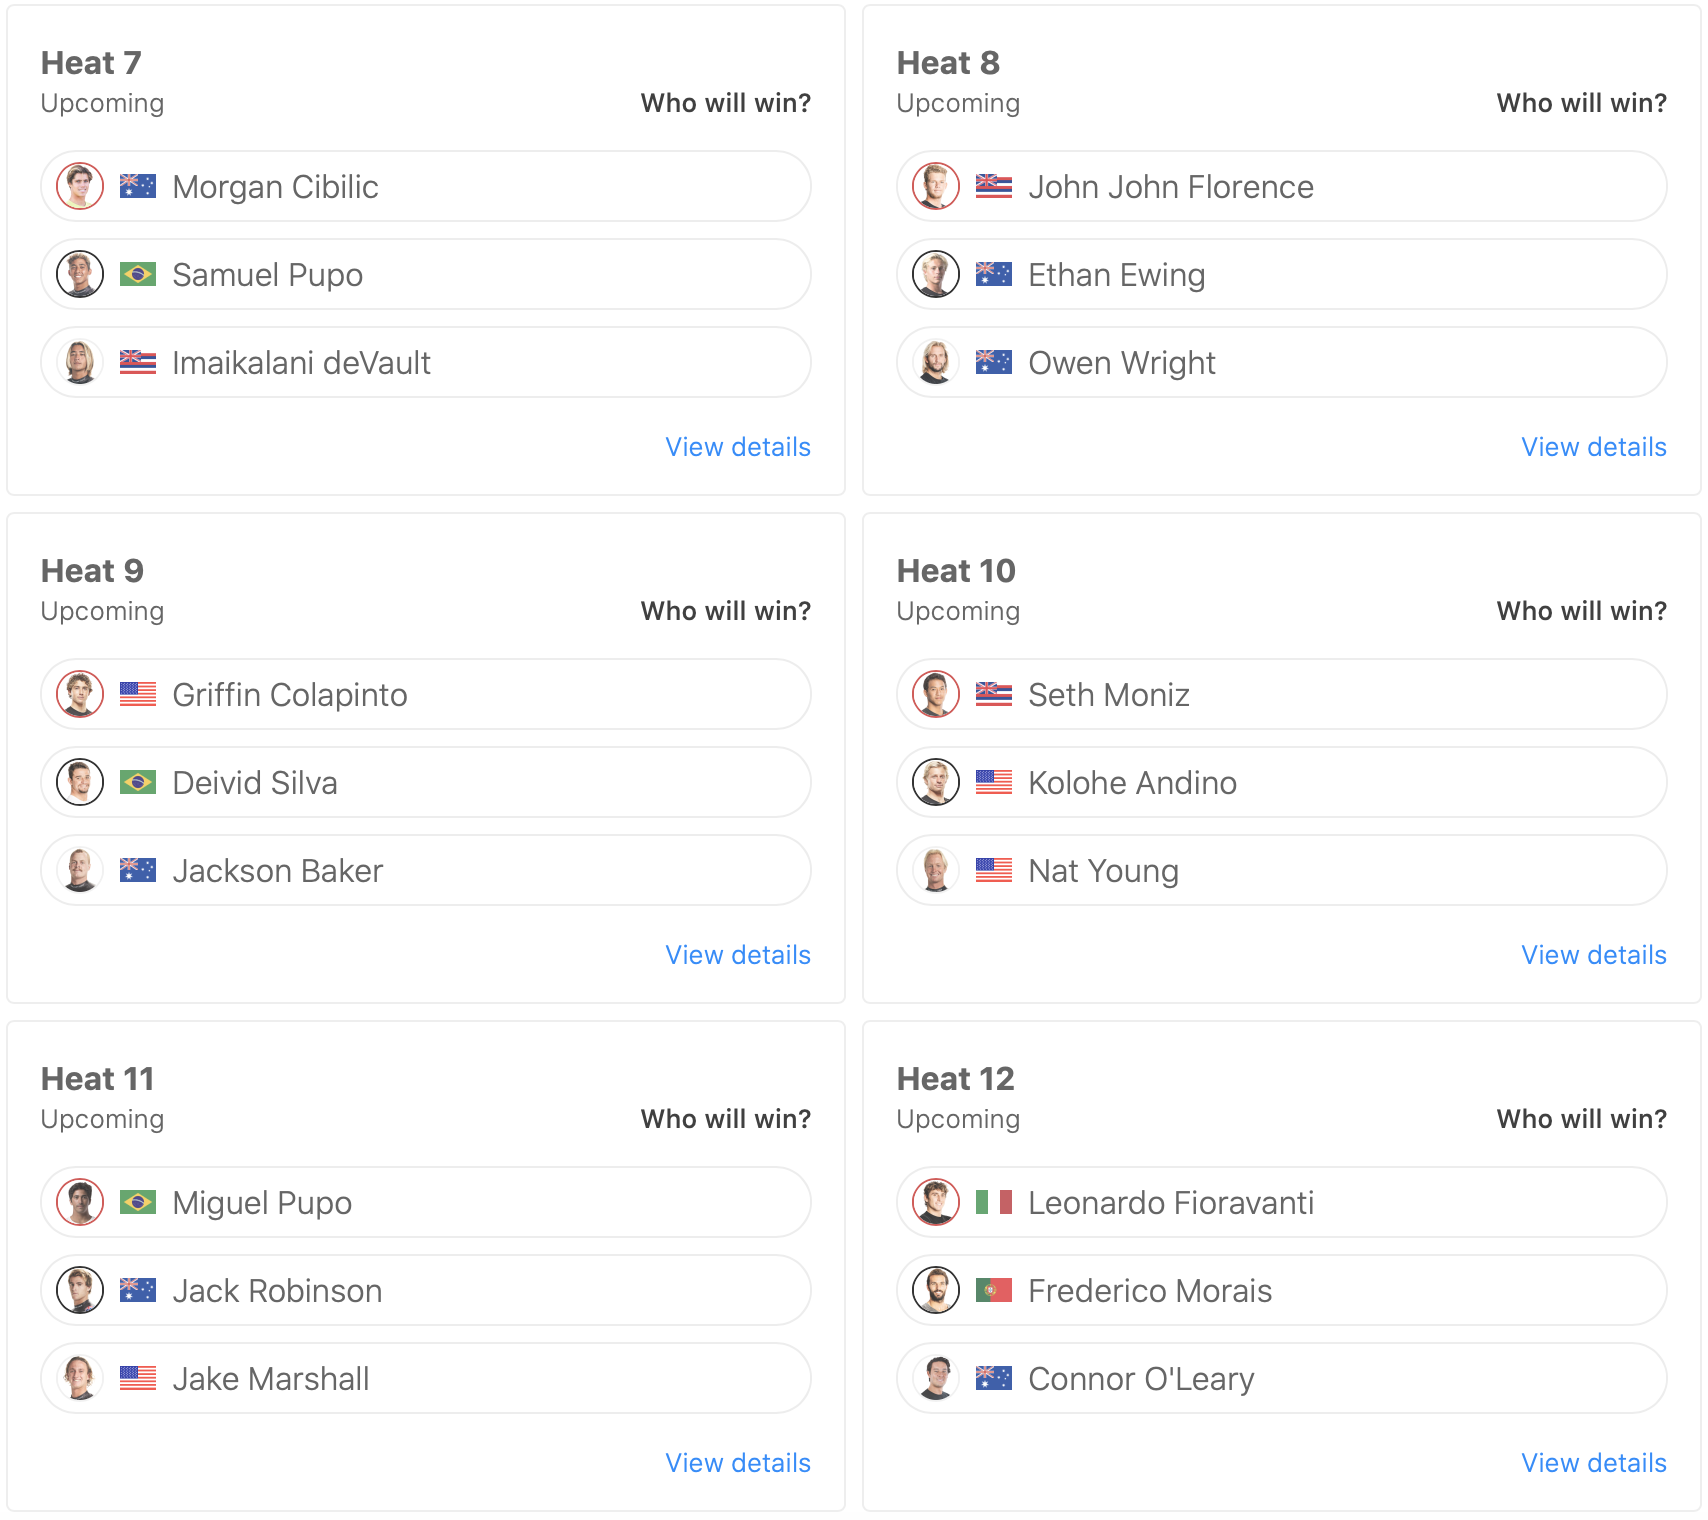Viewport: 1708px width, 1520px height.
Task: Click the Portugal flag beside Frederico Morais
Action: pos(994,1290)
